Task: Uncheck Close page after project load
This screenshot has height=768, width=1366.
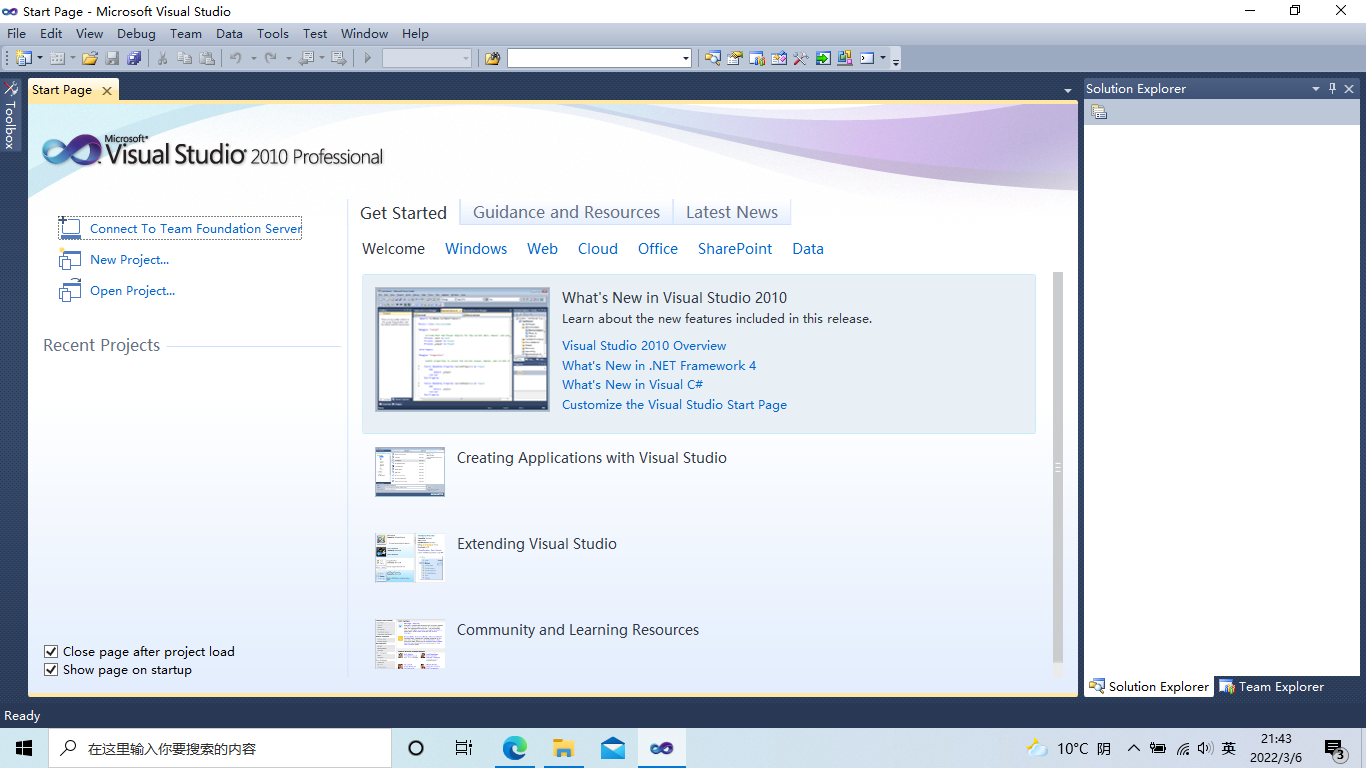Action: [x=50, y=651]
